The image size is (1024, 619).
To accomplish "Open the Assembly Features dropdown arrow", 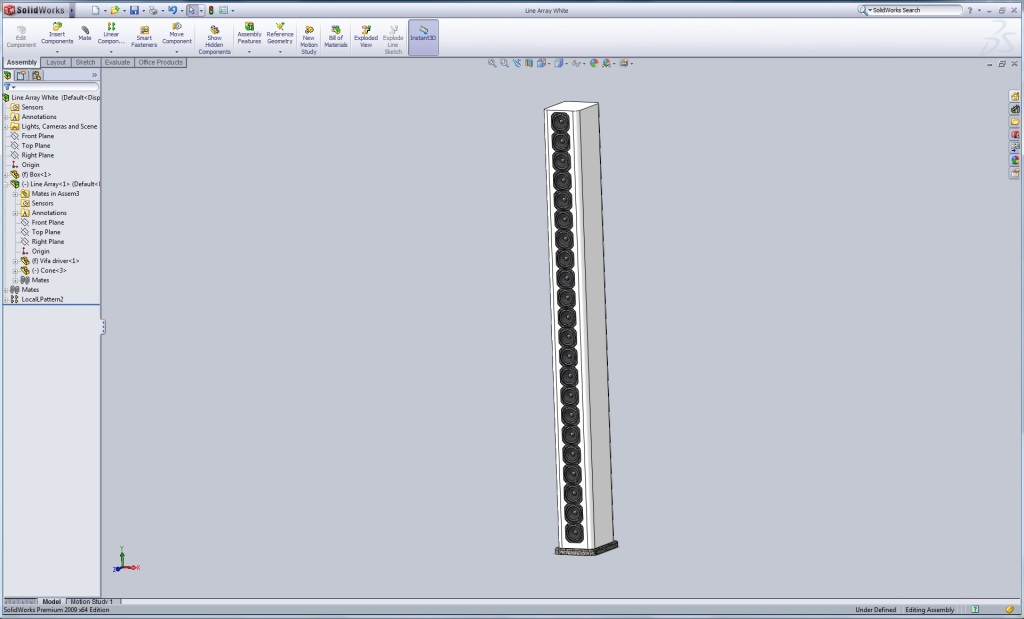I will [249, 52].
